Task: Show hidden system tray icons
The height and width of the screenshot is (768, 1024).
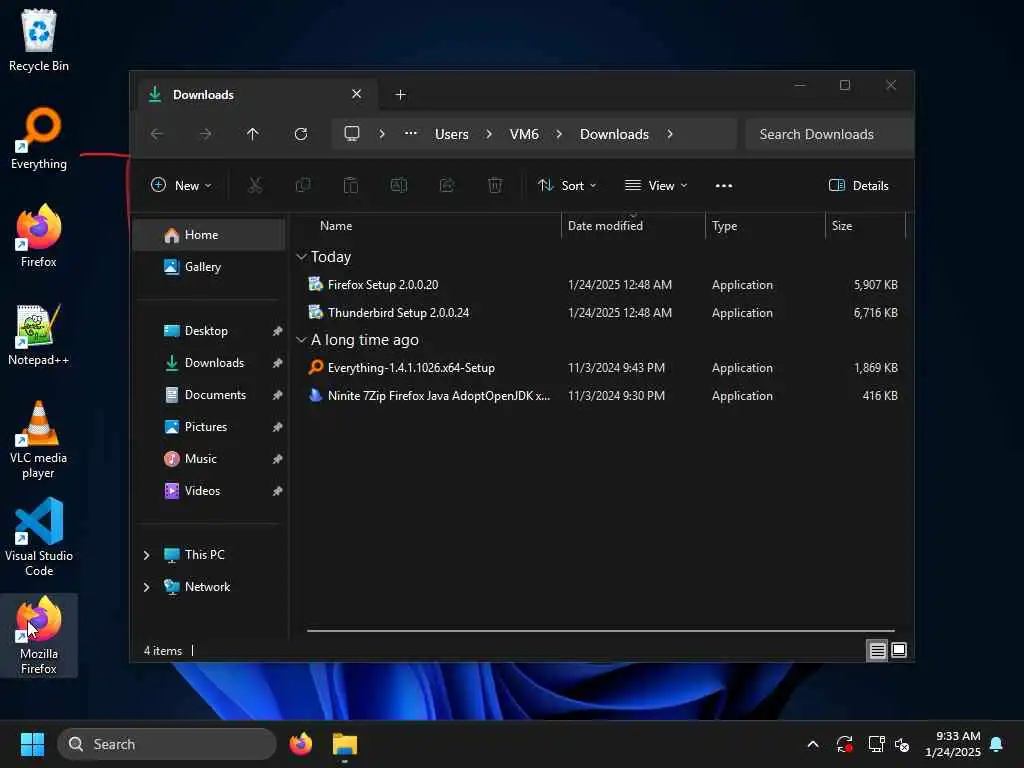Action: pyautogui.click(x=813, y=744)
